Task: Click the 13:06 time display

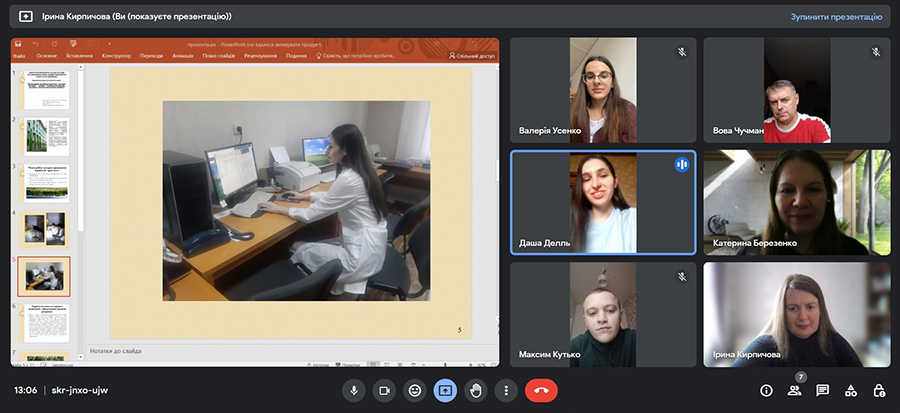Action: (x=26, y=391)
